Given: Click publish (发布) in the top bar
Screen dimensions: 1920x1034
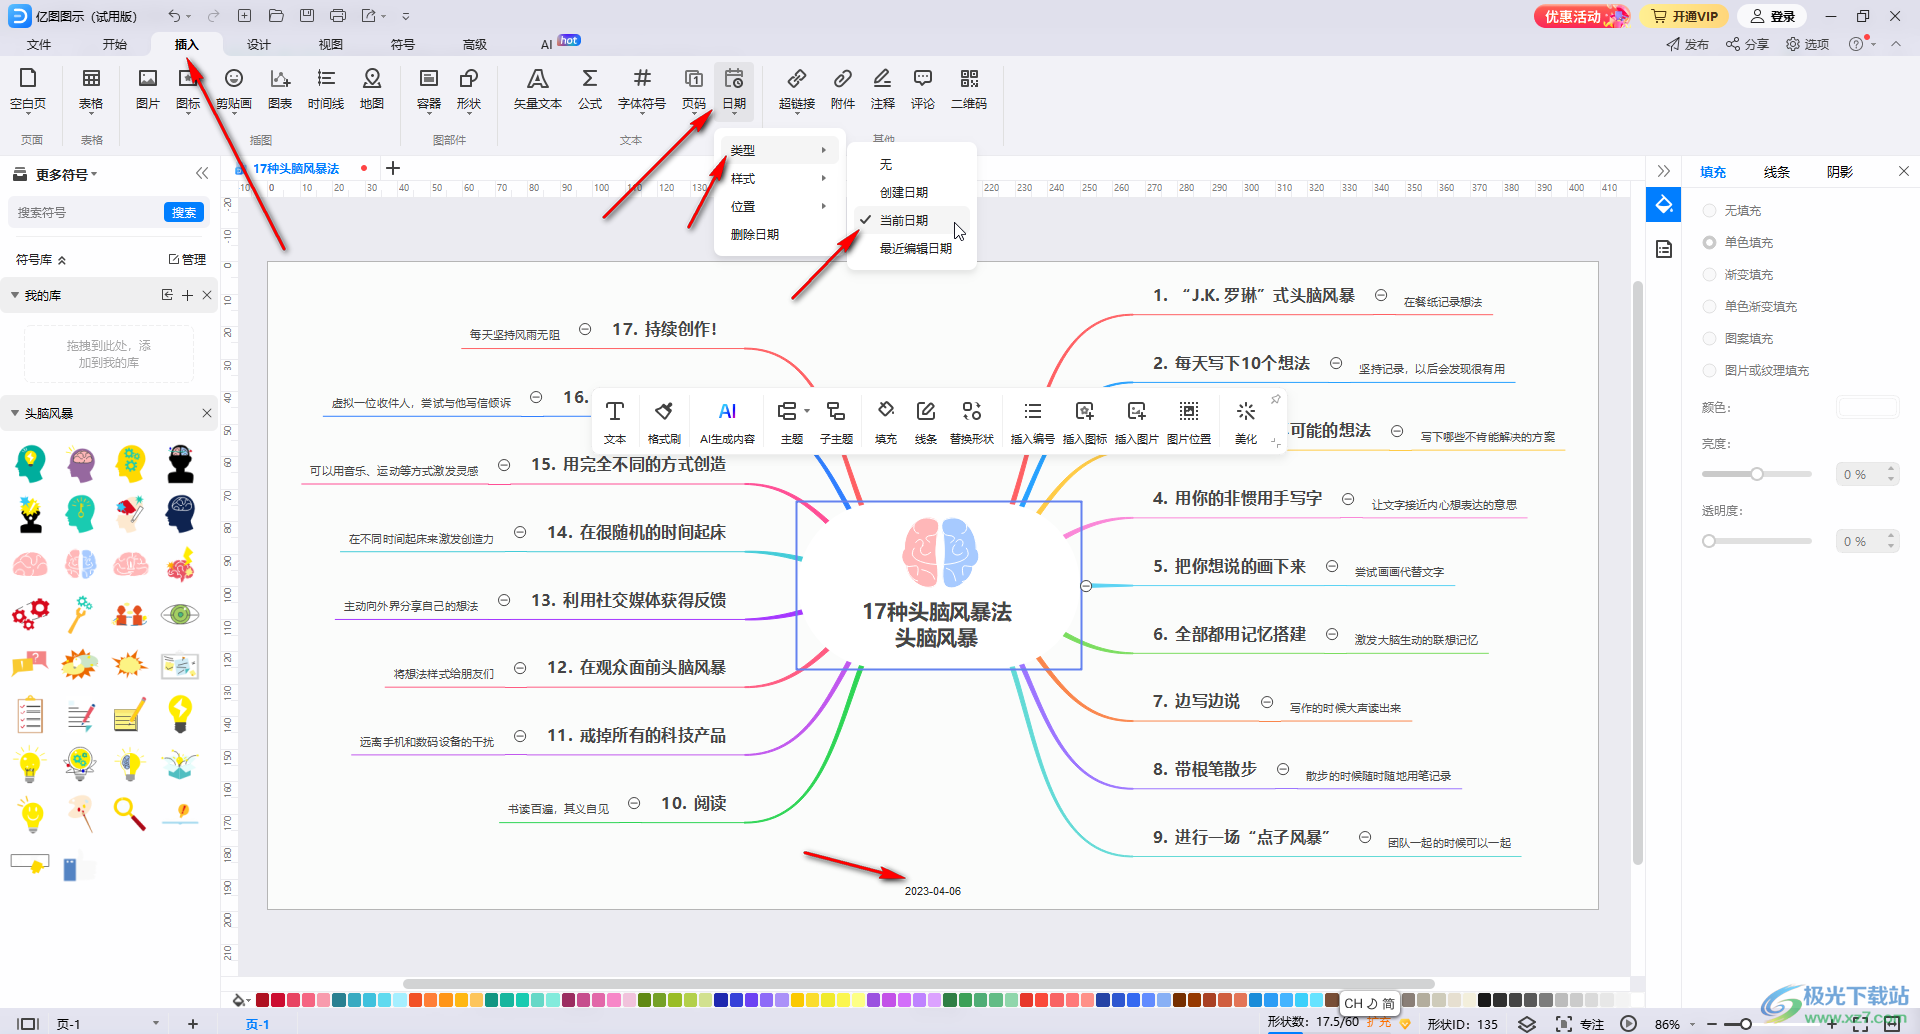Looking at the screenshot, I should click(x=1688, y=44).
